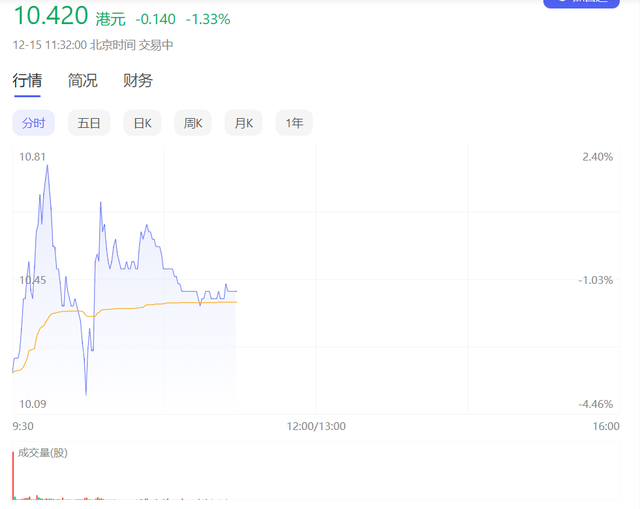
Task: Open the 财务 tab
Action: click(x=138, y=80)
